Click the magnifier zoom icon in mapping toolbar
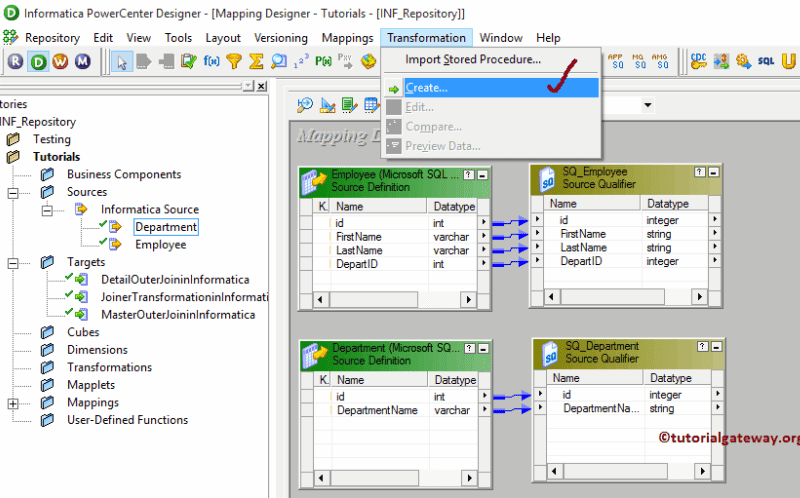This screenshot has height=498, width=800. pos(305,106)
